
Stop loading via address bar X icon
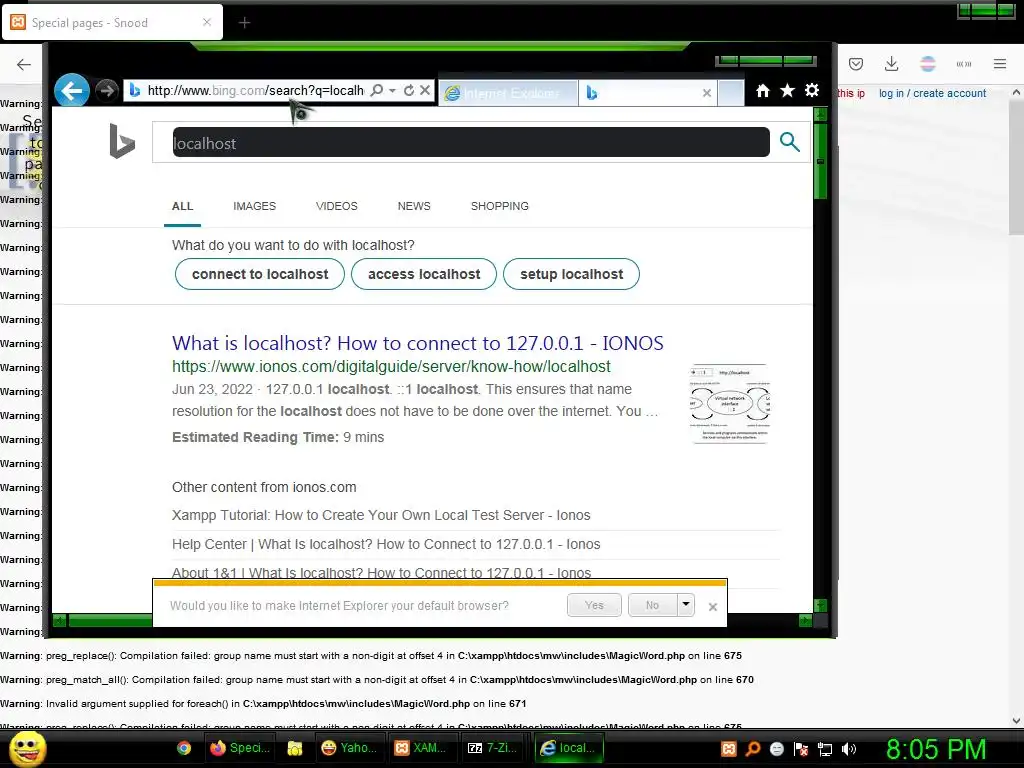[424, 90]
